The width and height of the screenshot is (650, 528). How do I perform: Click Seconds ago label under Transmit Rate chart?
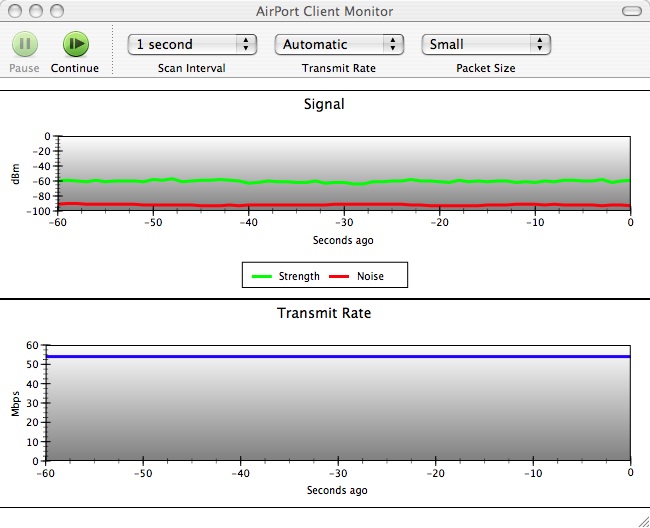click(x=337, y=490)
